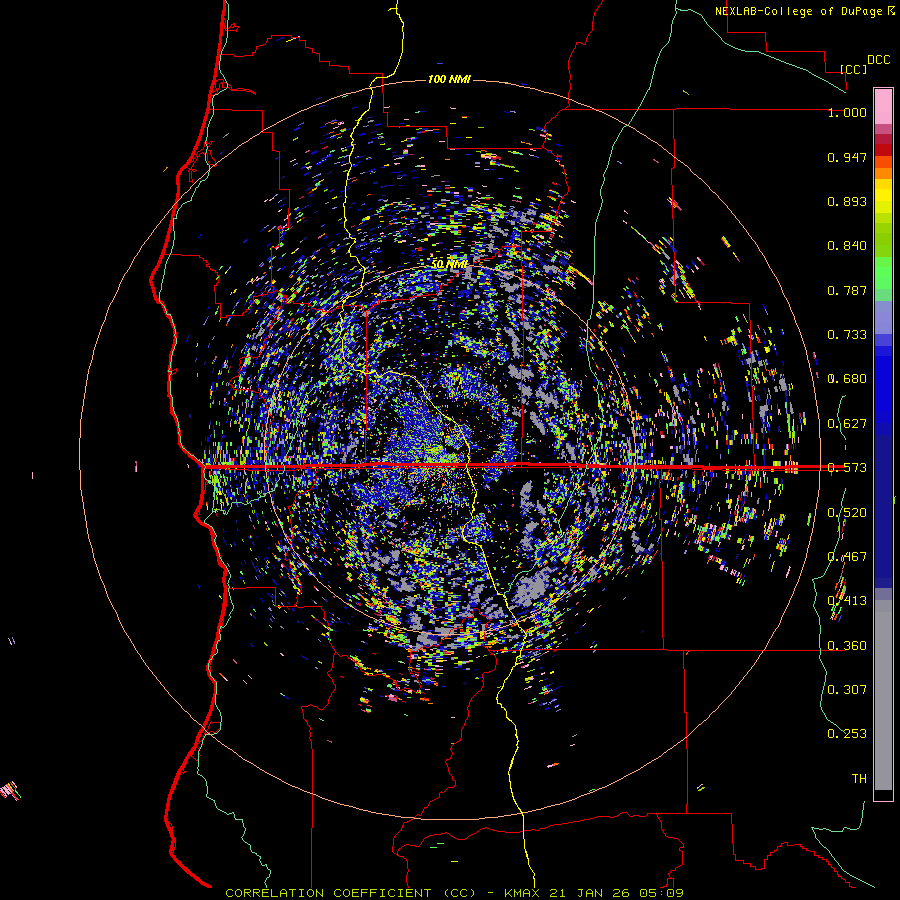Click the 0.307 scale value
This screenshot has width=900, height=900.
[847, 690]
